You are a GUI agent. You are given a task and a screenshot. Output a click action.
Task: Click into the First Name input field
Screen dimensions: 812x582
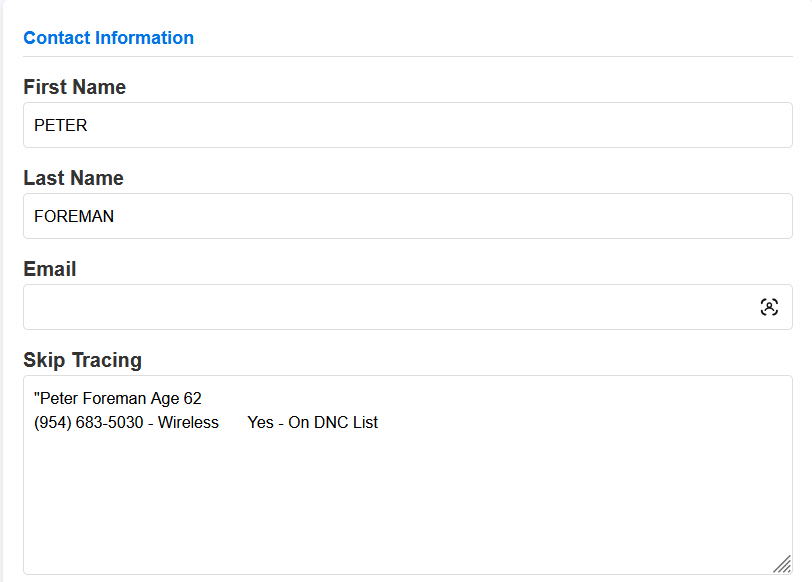[400, 125]
